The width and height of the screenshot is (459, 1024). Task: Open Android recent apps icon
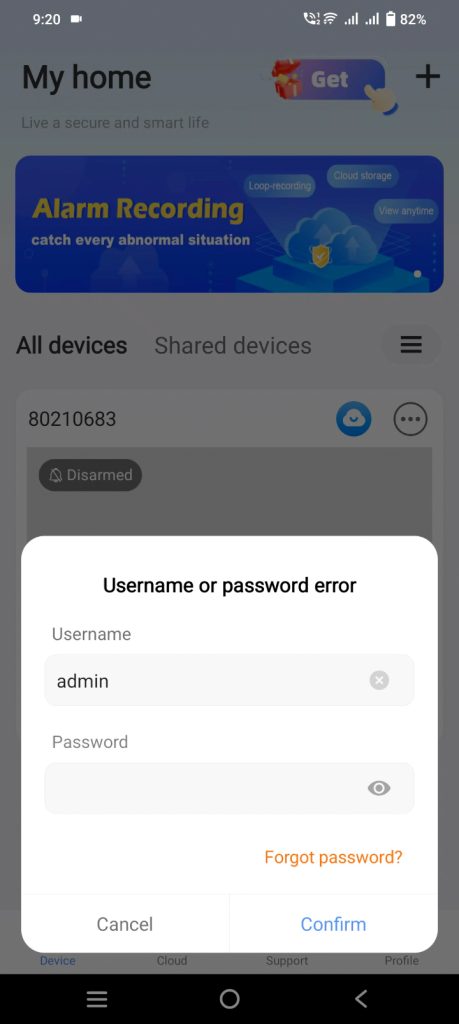[97, 999]
